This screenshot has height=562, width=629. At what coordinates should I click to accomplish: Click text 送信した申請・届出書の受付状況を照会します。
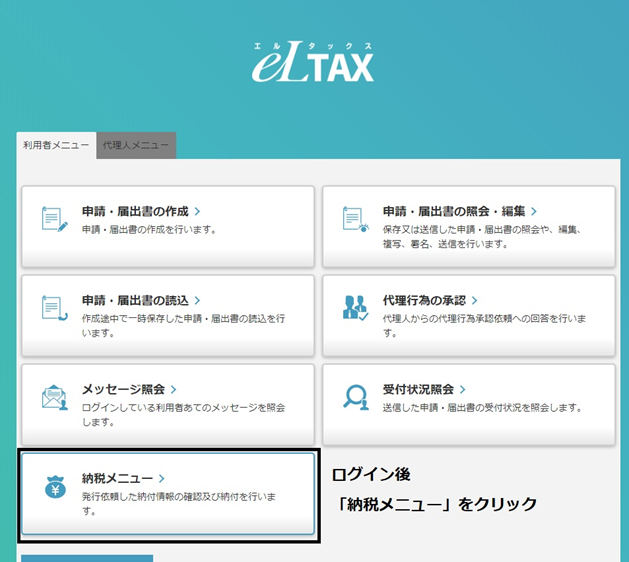click(x=482, y=408)
